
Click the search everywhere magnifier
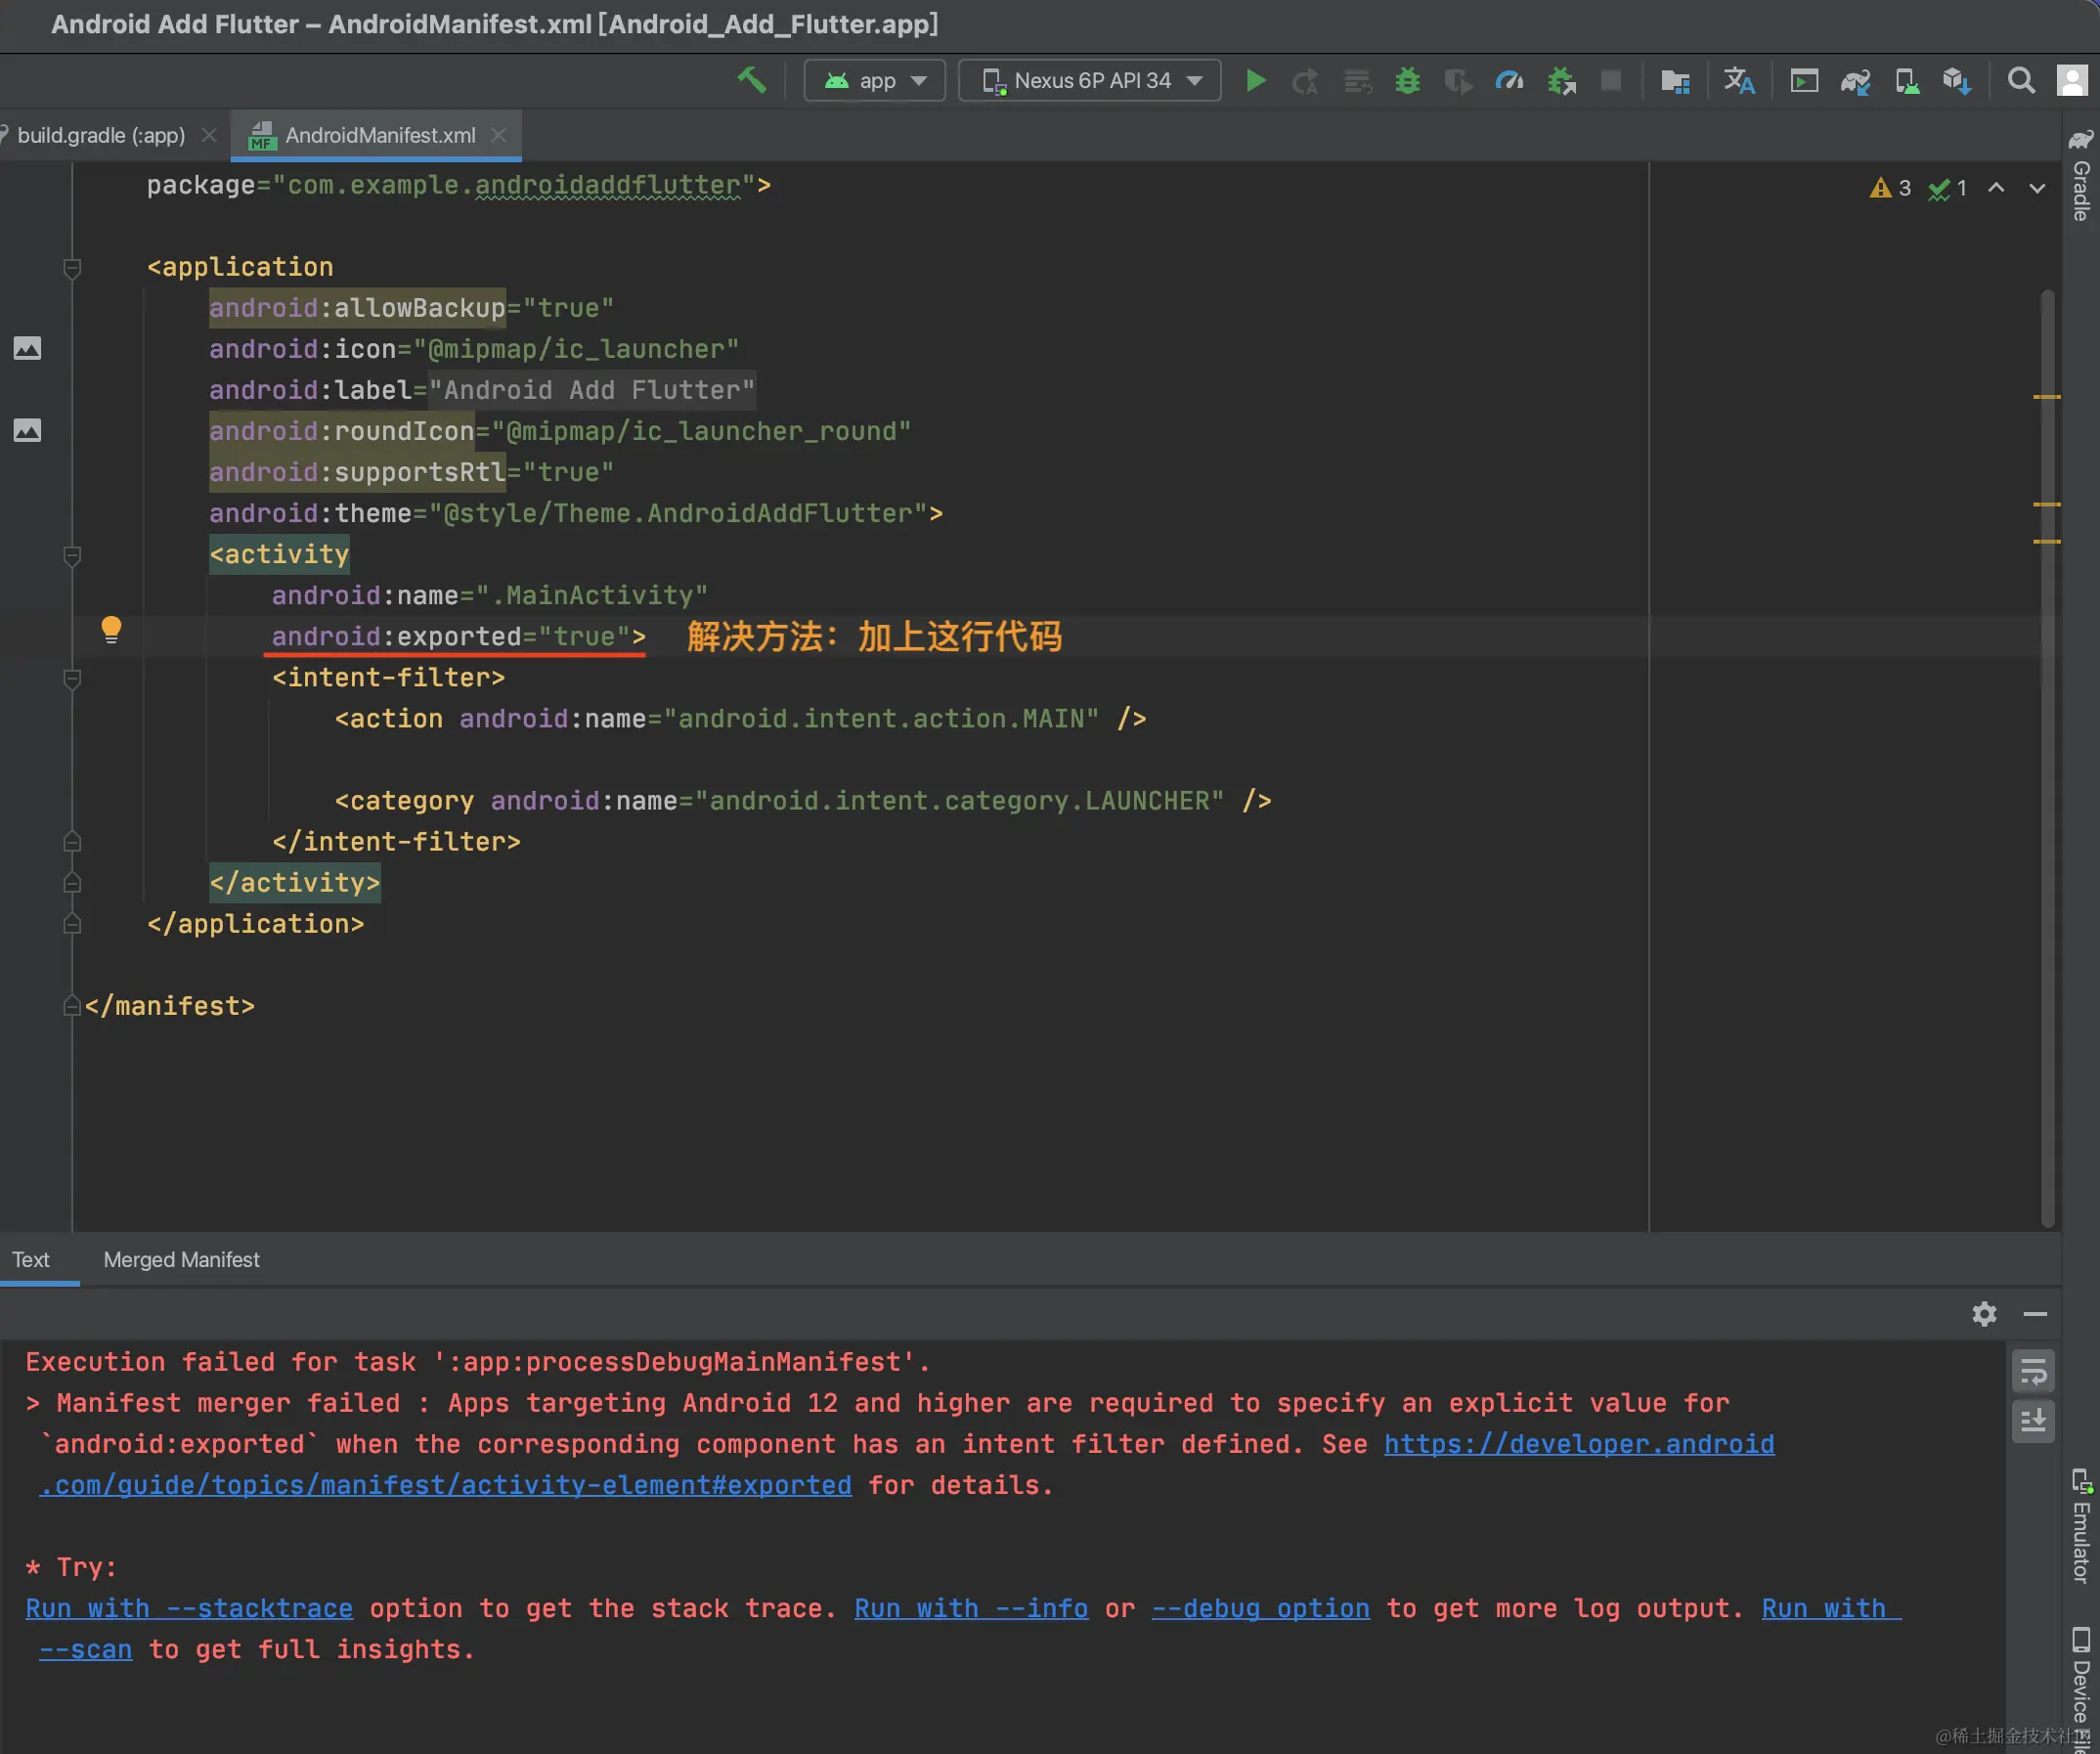(x=2021, y=80)
